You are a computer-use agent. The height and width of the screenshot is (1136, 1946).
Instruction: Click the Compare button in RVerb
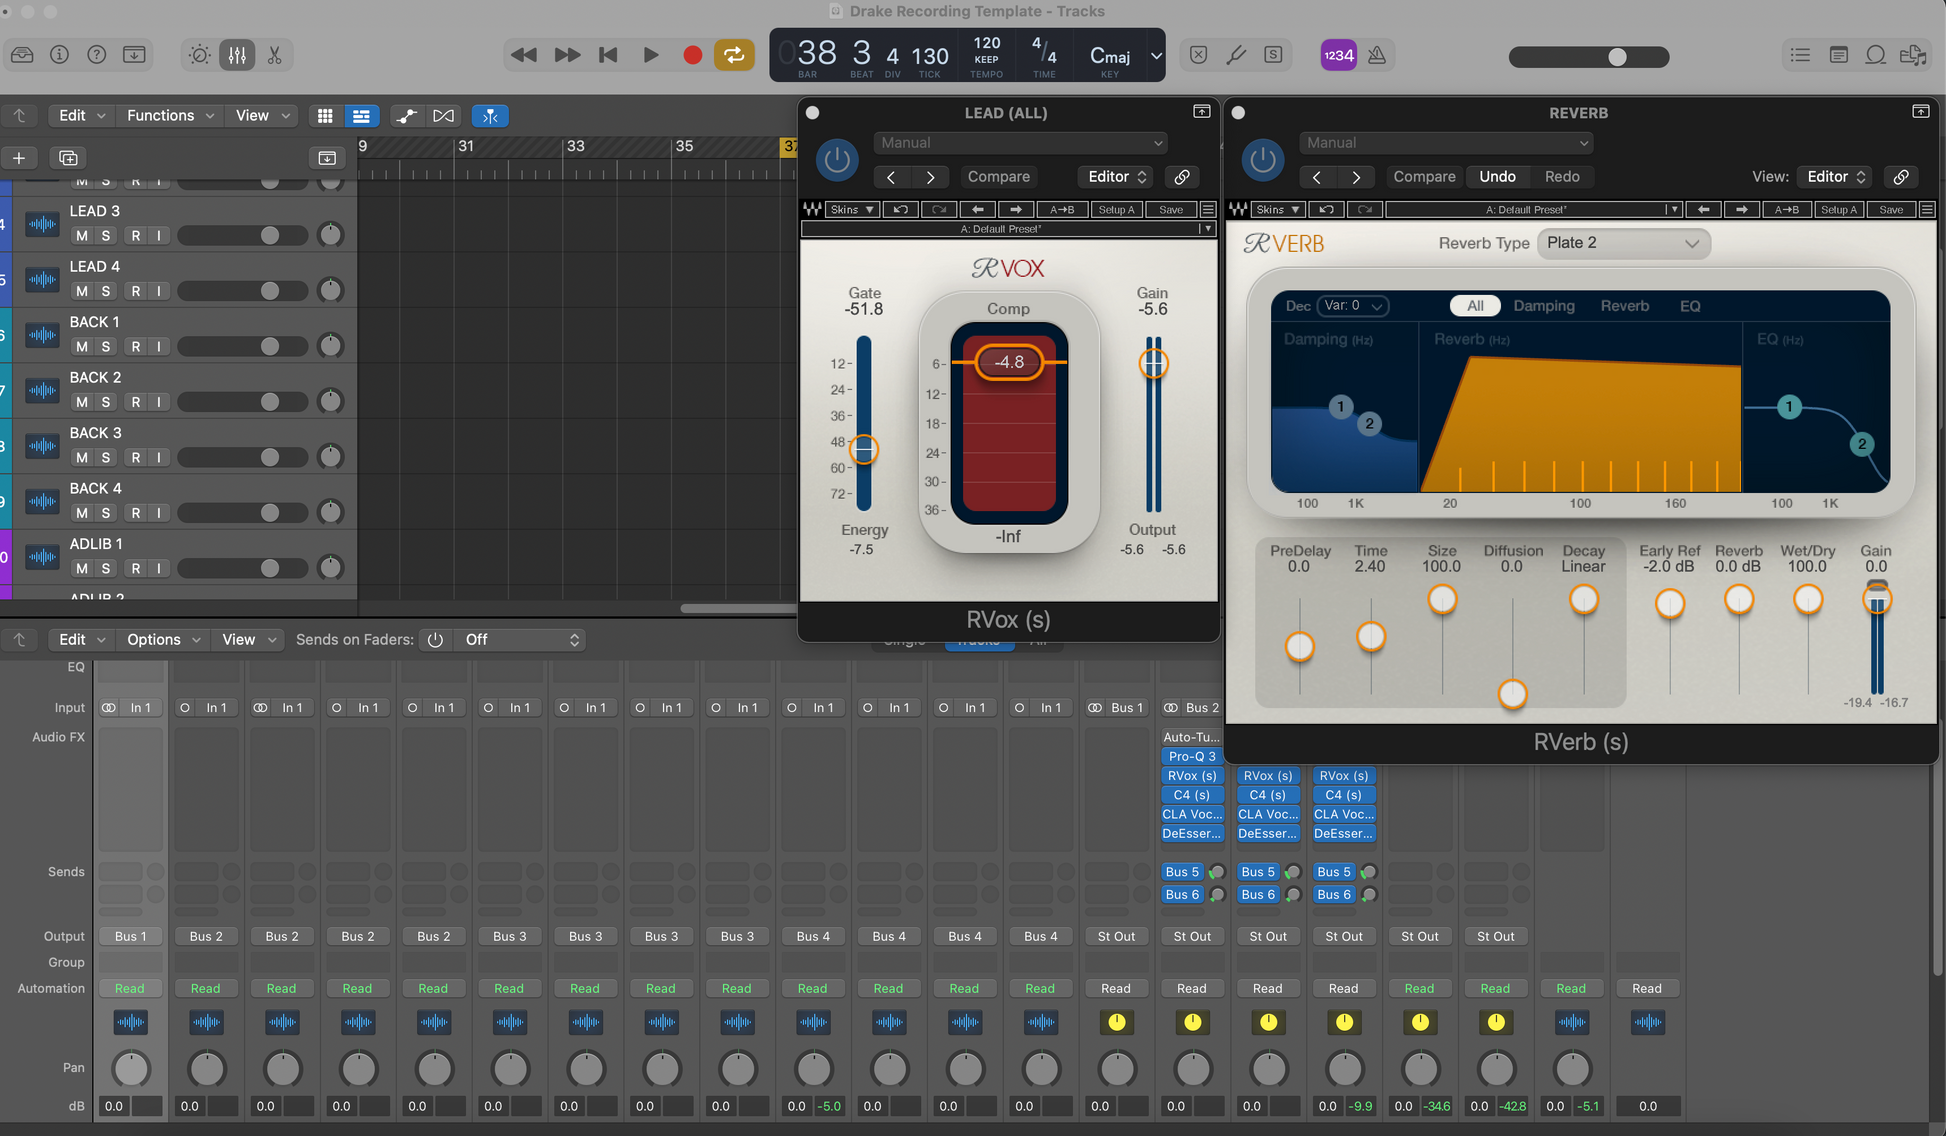[1424, 177]
